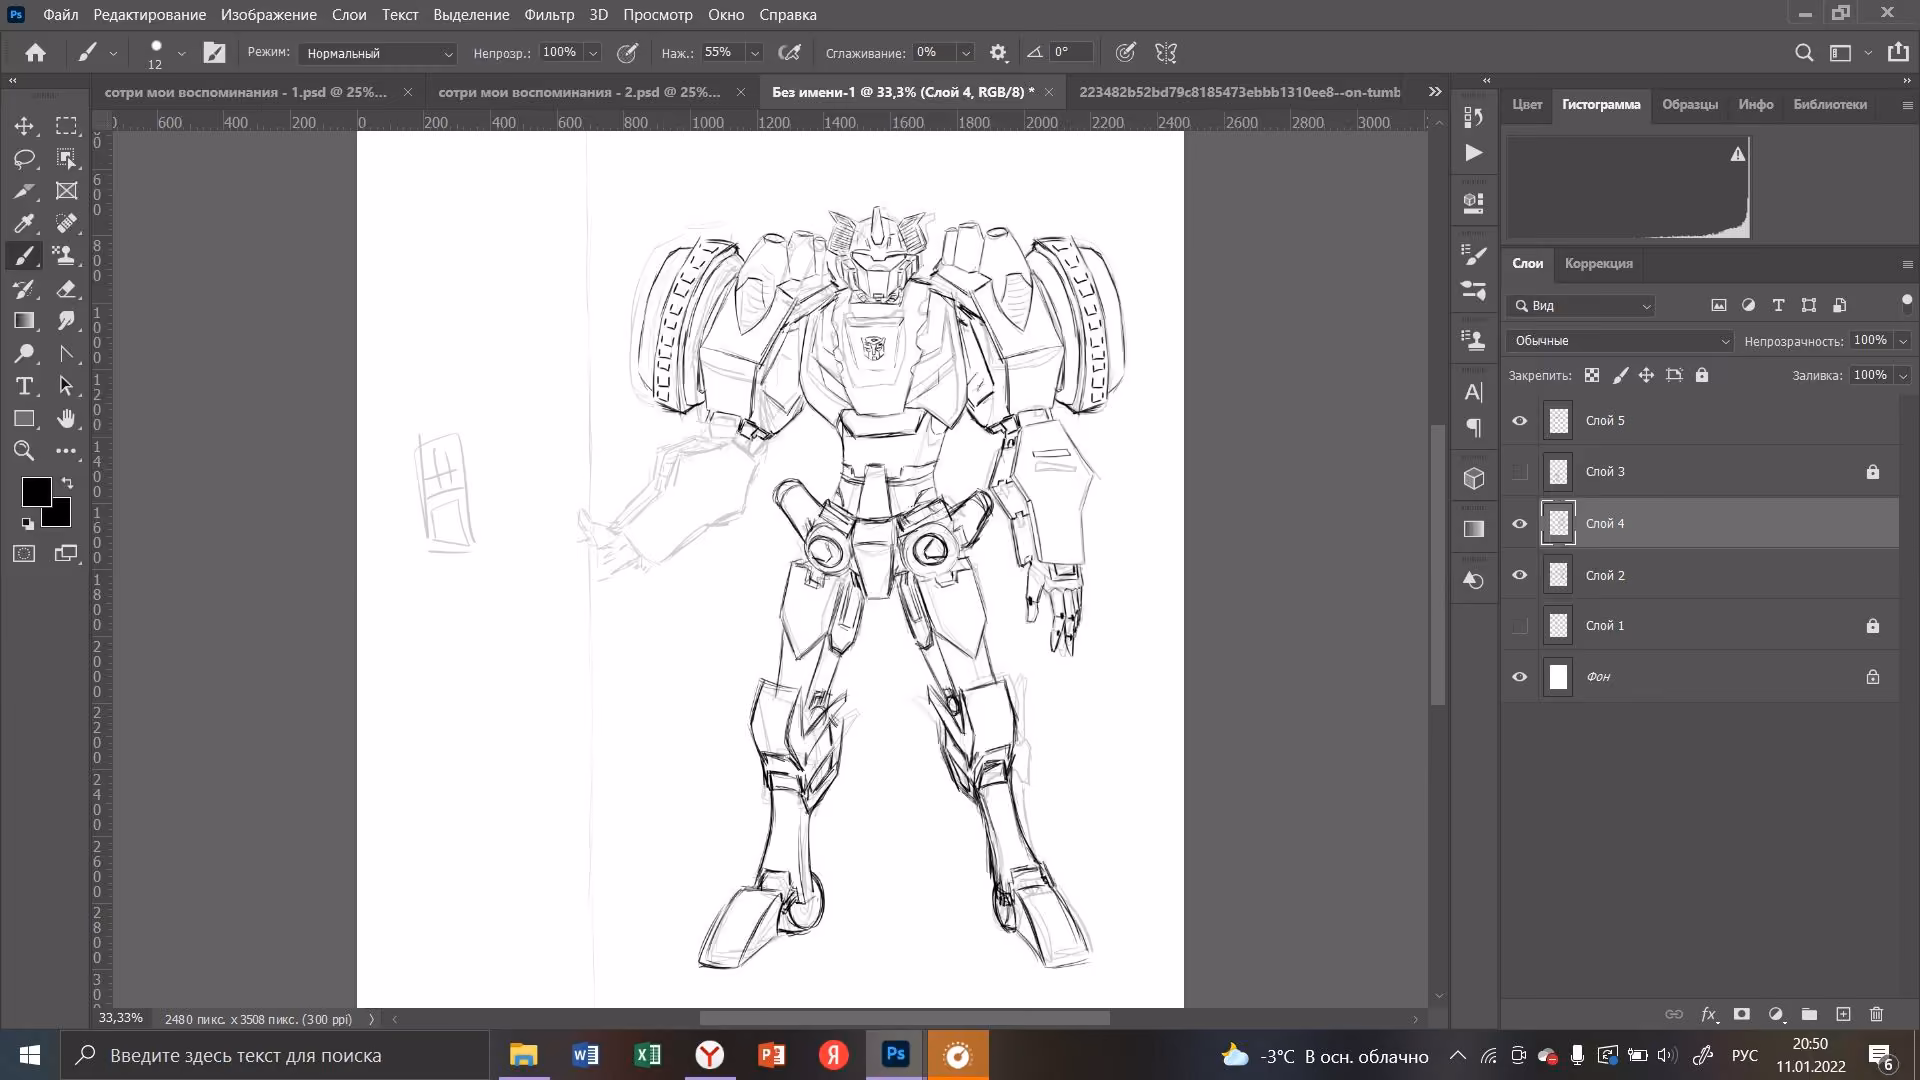Switch to document tab сотри мои воспоминания - 1.psd
The width and height of the screenshot is (1920, 1080).
tap(246, 92)
